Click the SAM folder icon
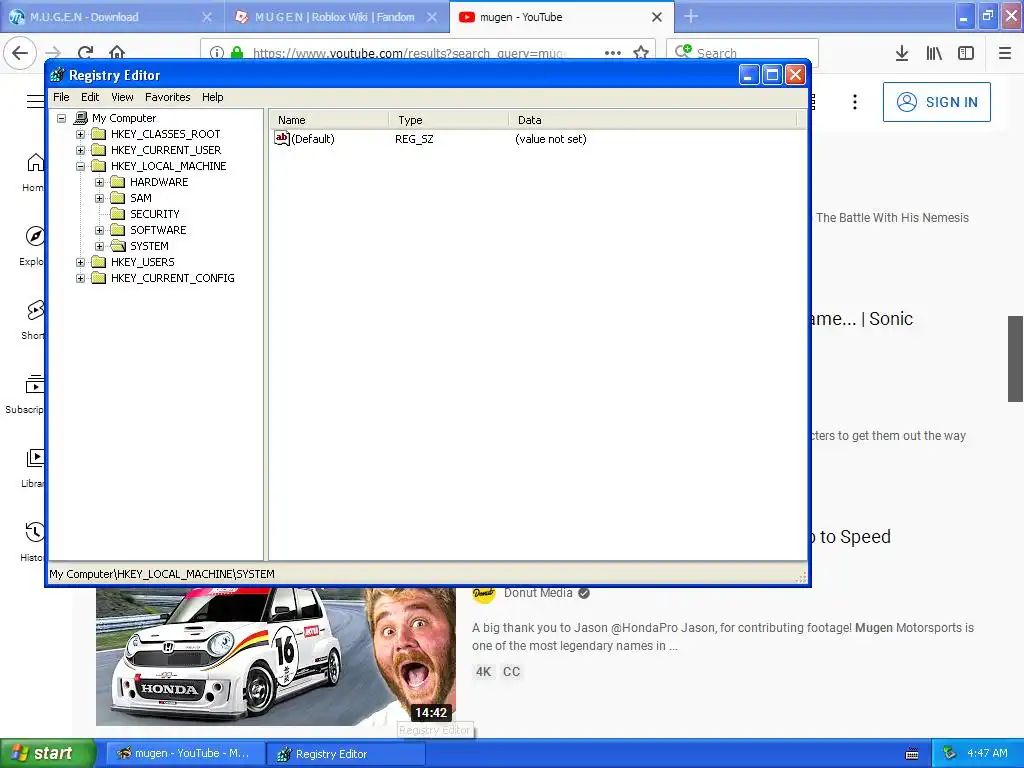 click(x=118, y=198)
